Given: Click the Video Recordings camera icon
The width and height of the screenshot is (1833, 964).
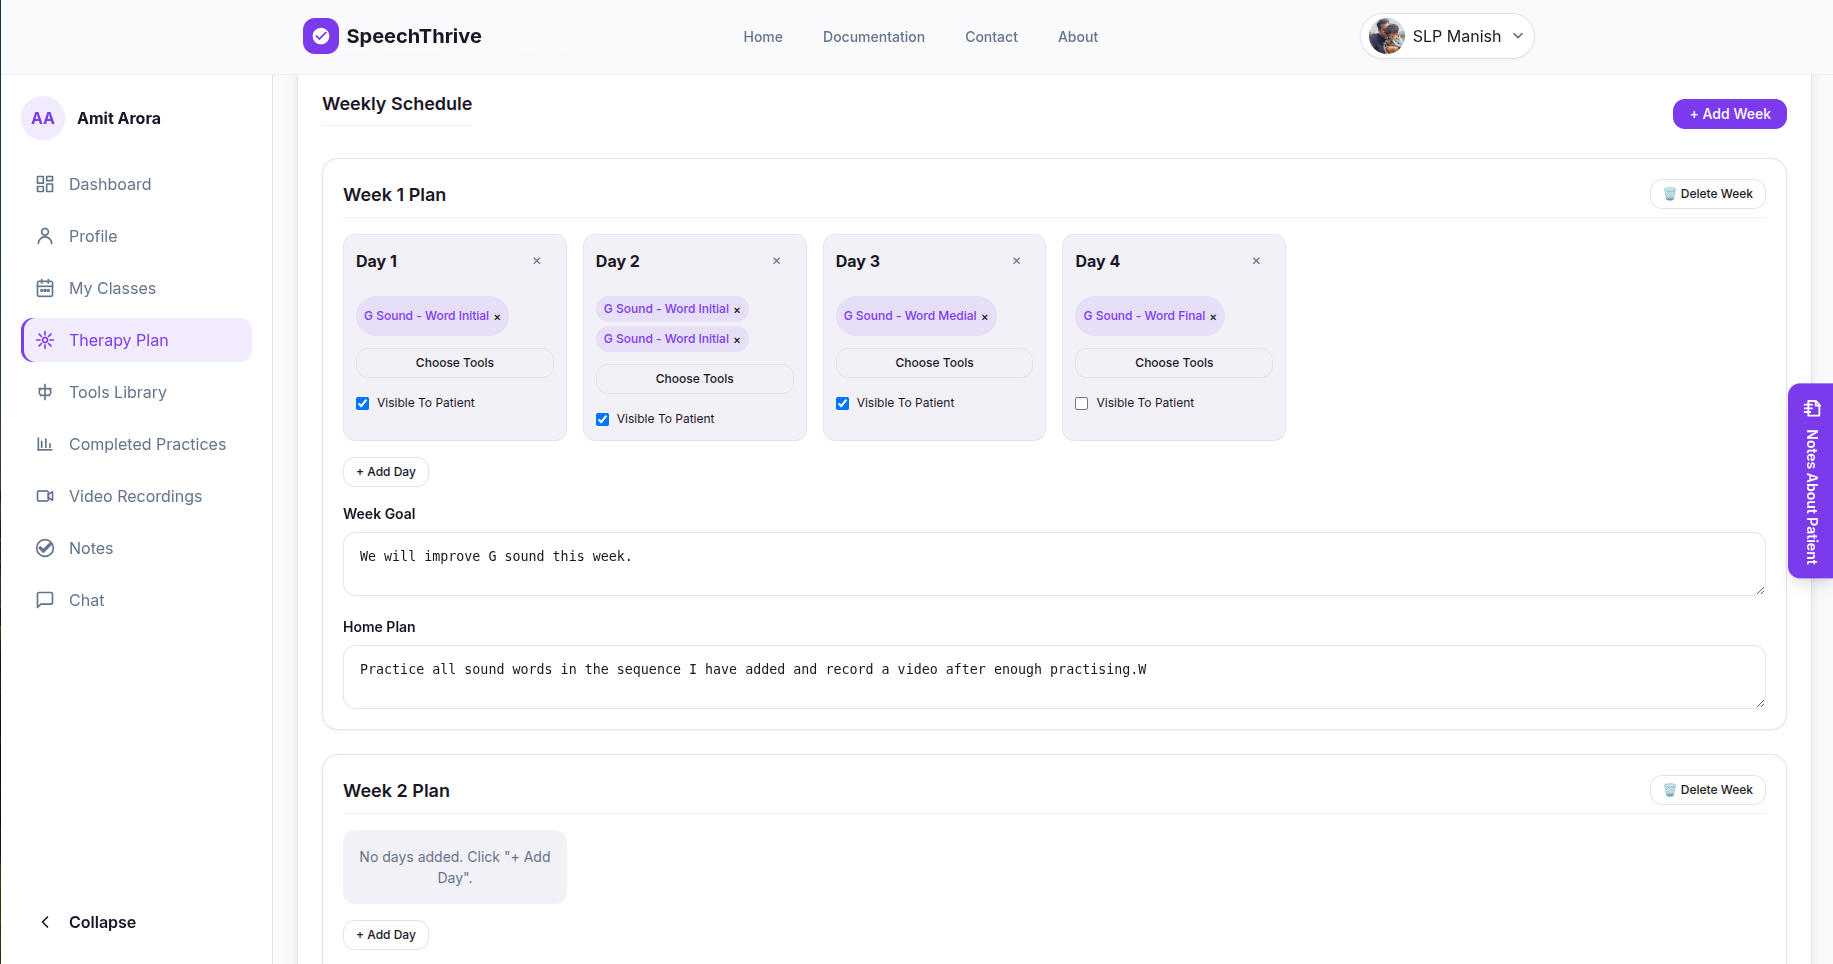Looking at the screenshot, I should click(45, 496).
